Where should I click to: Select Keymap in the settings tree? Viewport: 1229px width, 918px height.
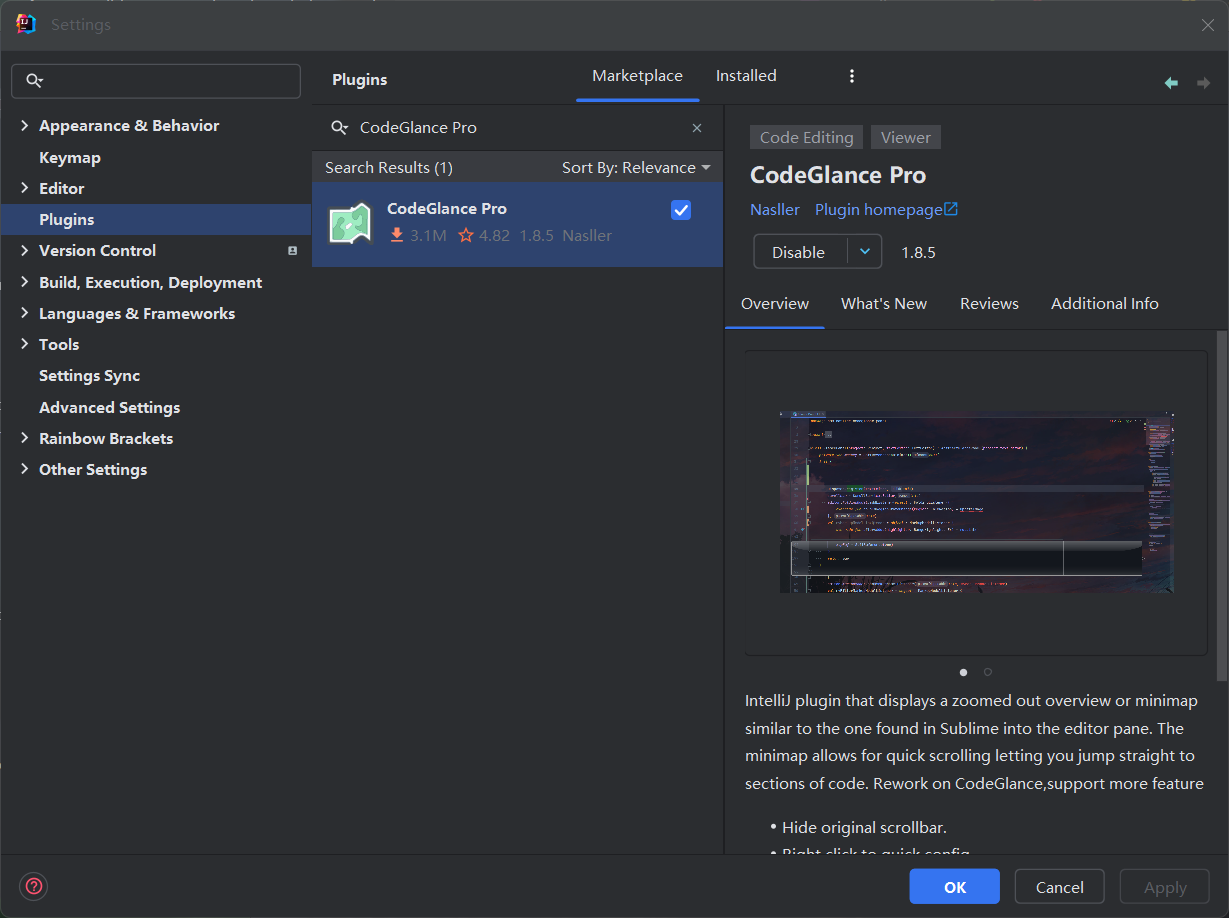click(x=70, y=157)
